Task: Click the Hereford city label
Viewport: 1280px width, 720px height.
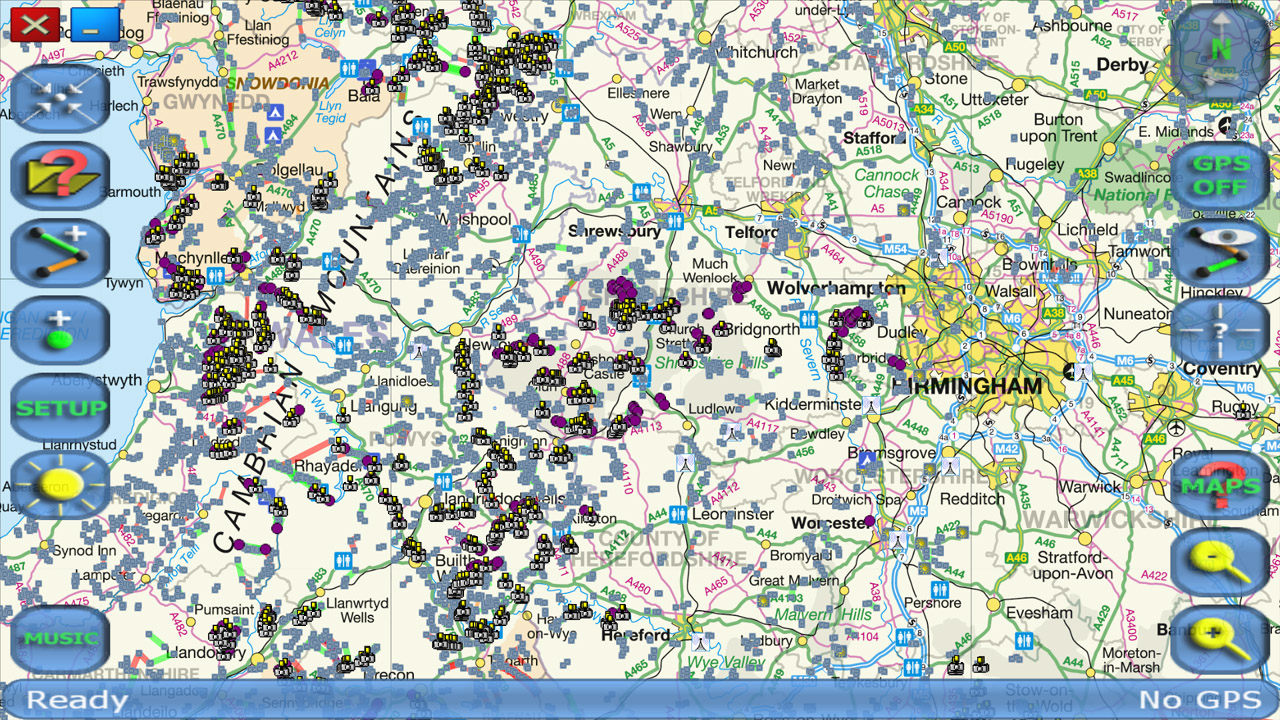Action: click(636, 635)
